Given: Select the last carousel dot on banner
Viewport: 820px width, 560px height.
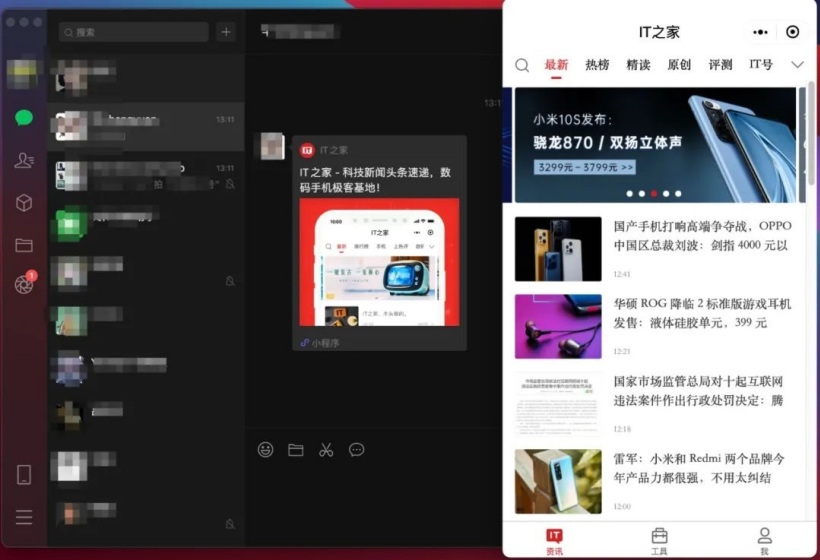Looking at the screenshot, I should point(678,193).
